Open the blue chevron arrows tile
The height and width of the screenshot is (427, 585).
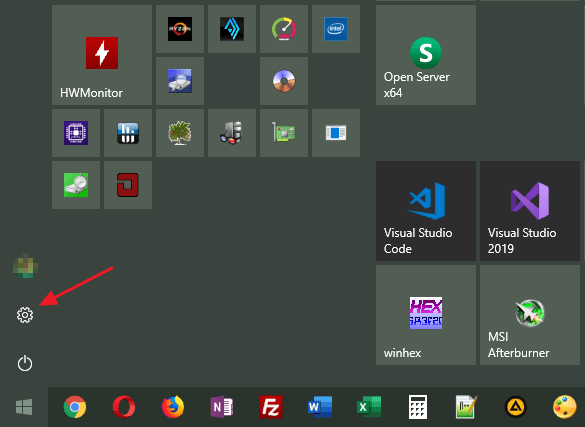(232, 29)
